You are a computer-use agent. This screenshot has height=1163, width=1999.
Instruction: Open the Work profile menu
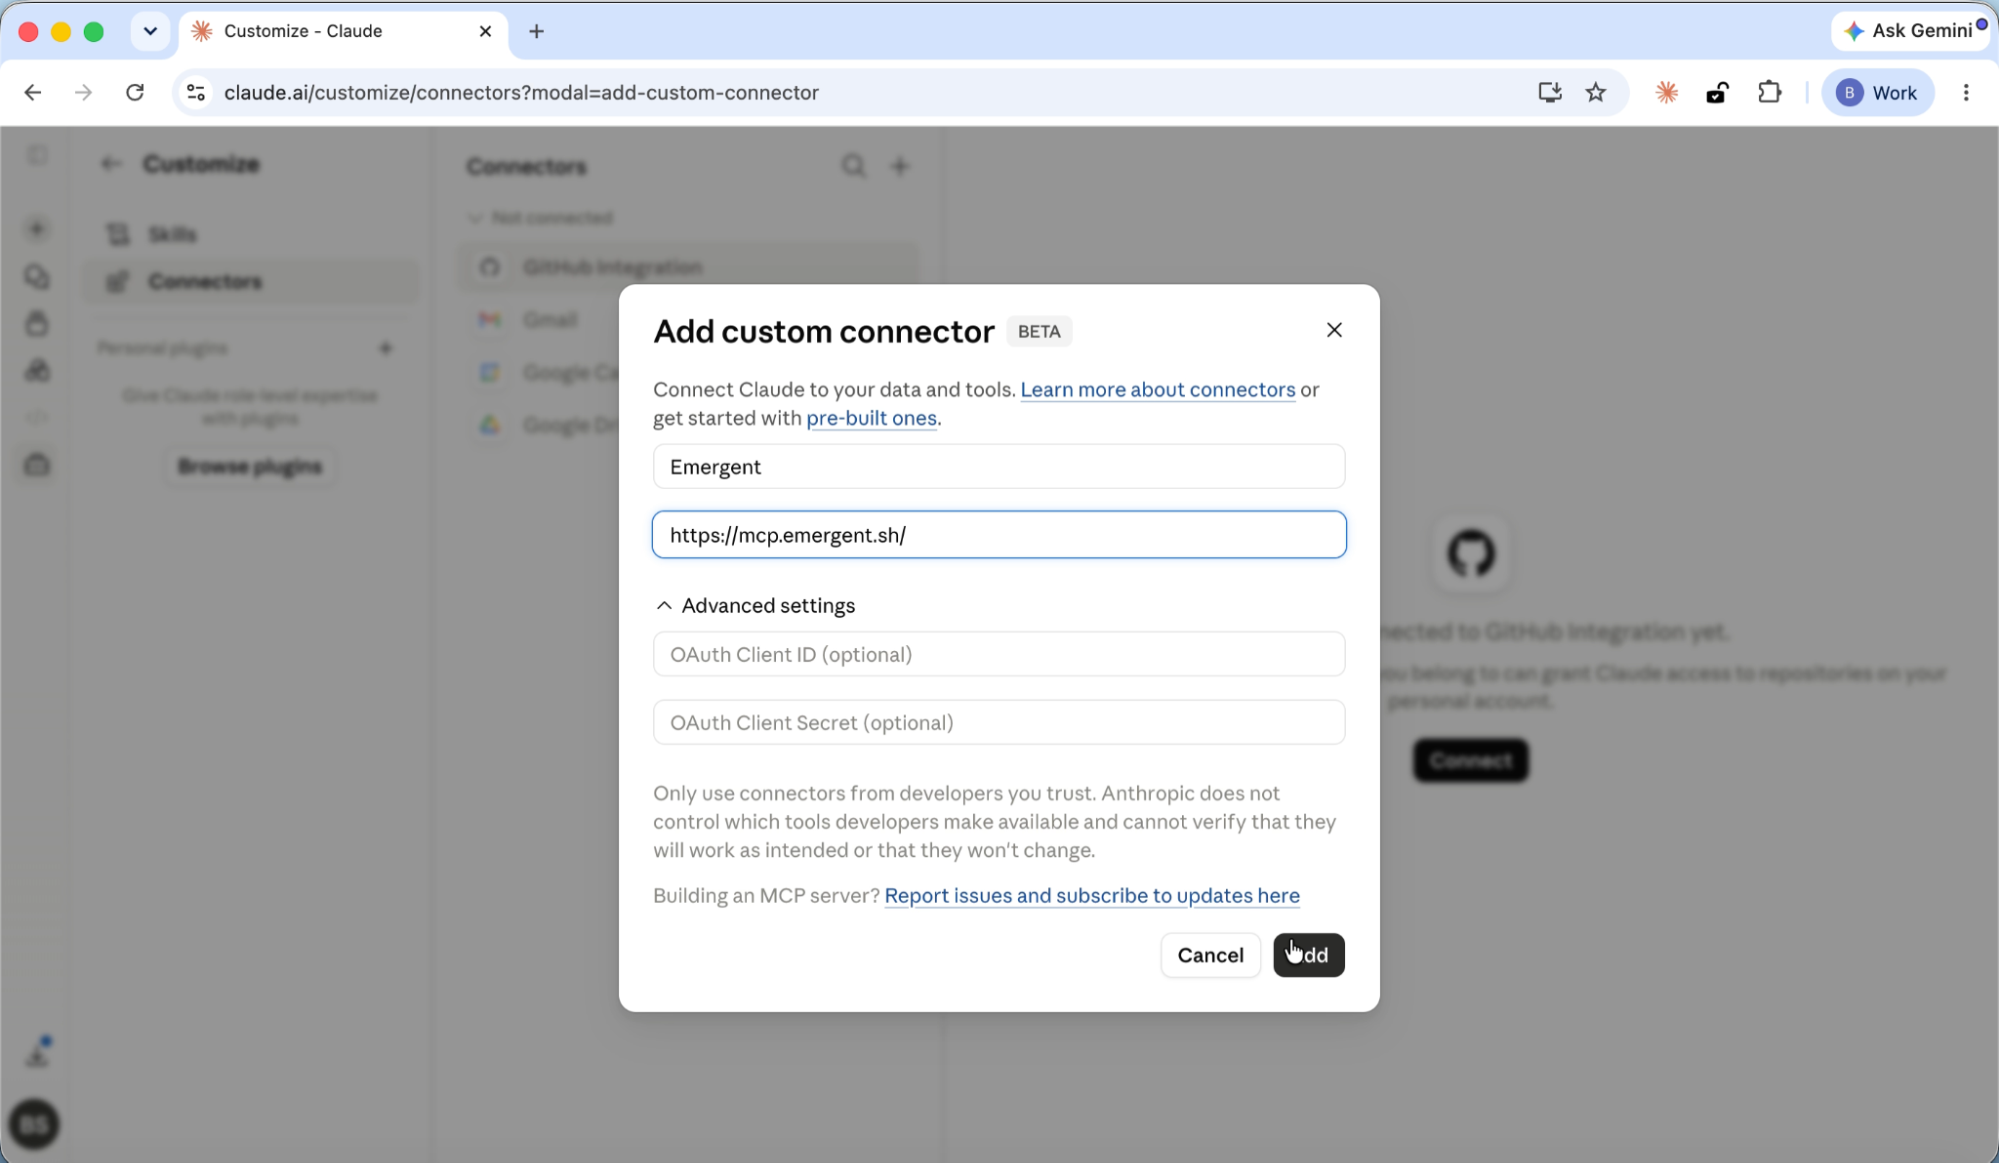point(1877,93)
